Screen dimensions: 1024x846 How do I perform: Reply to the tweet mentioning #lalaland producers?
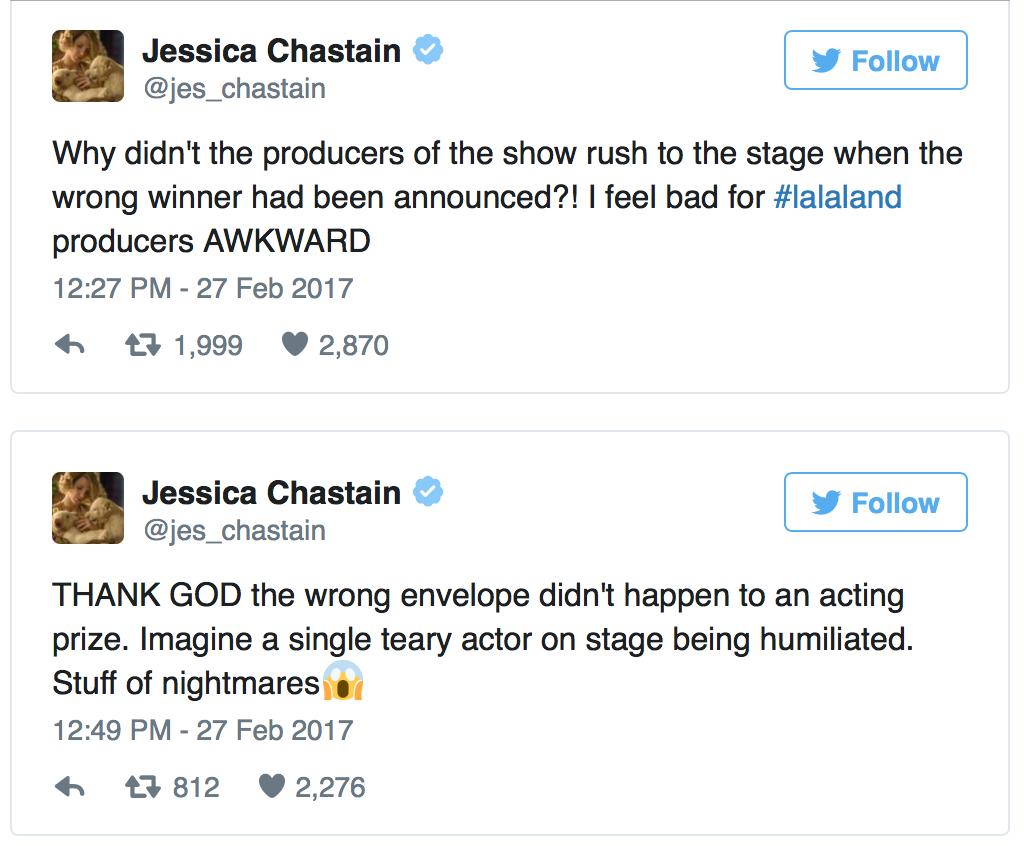(69, 346)
